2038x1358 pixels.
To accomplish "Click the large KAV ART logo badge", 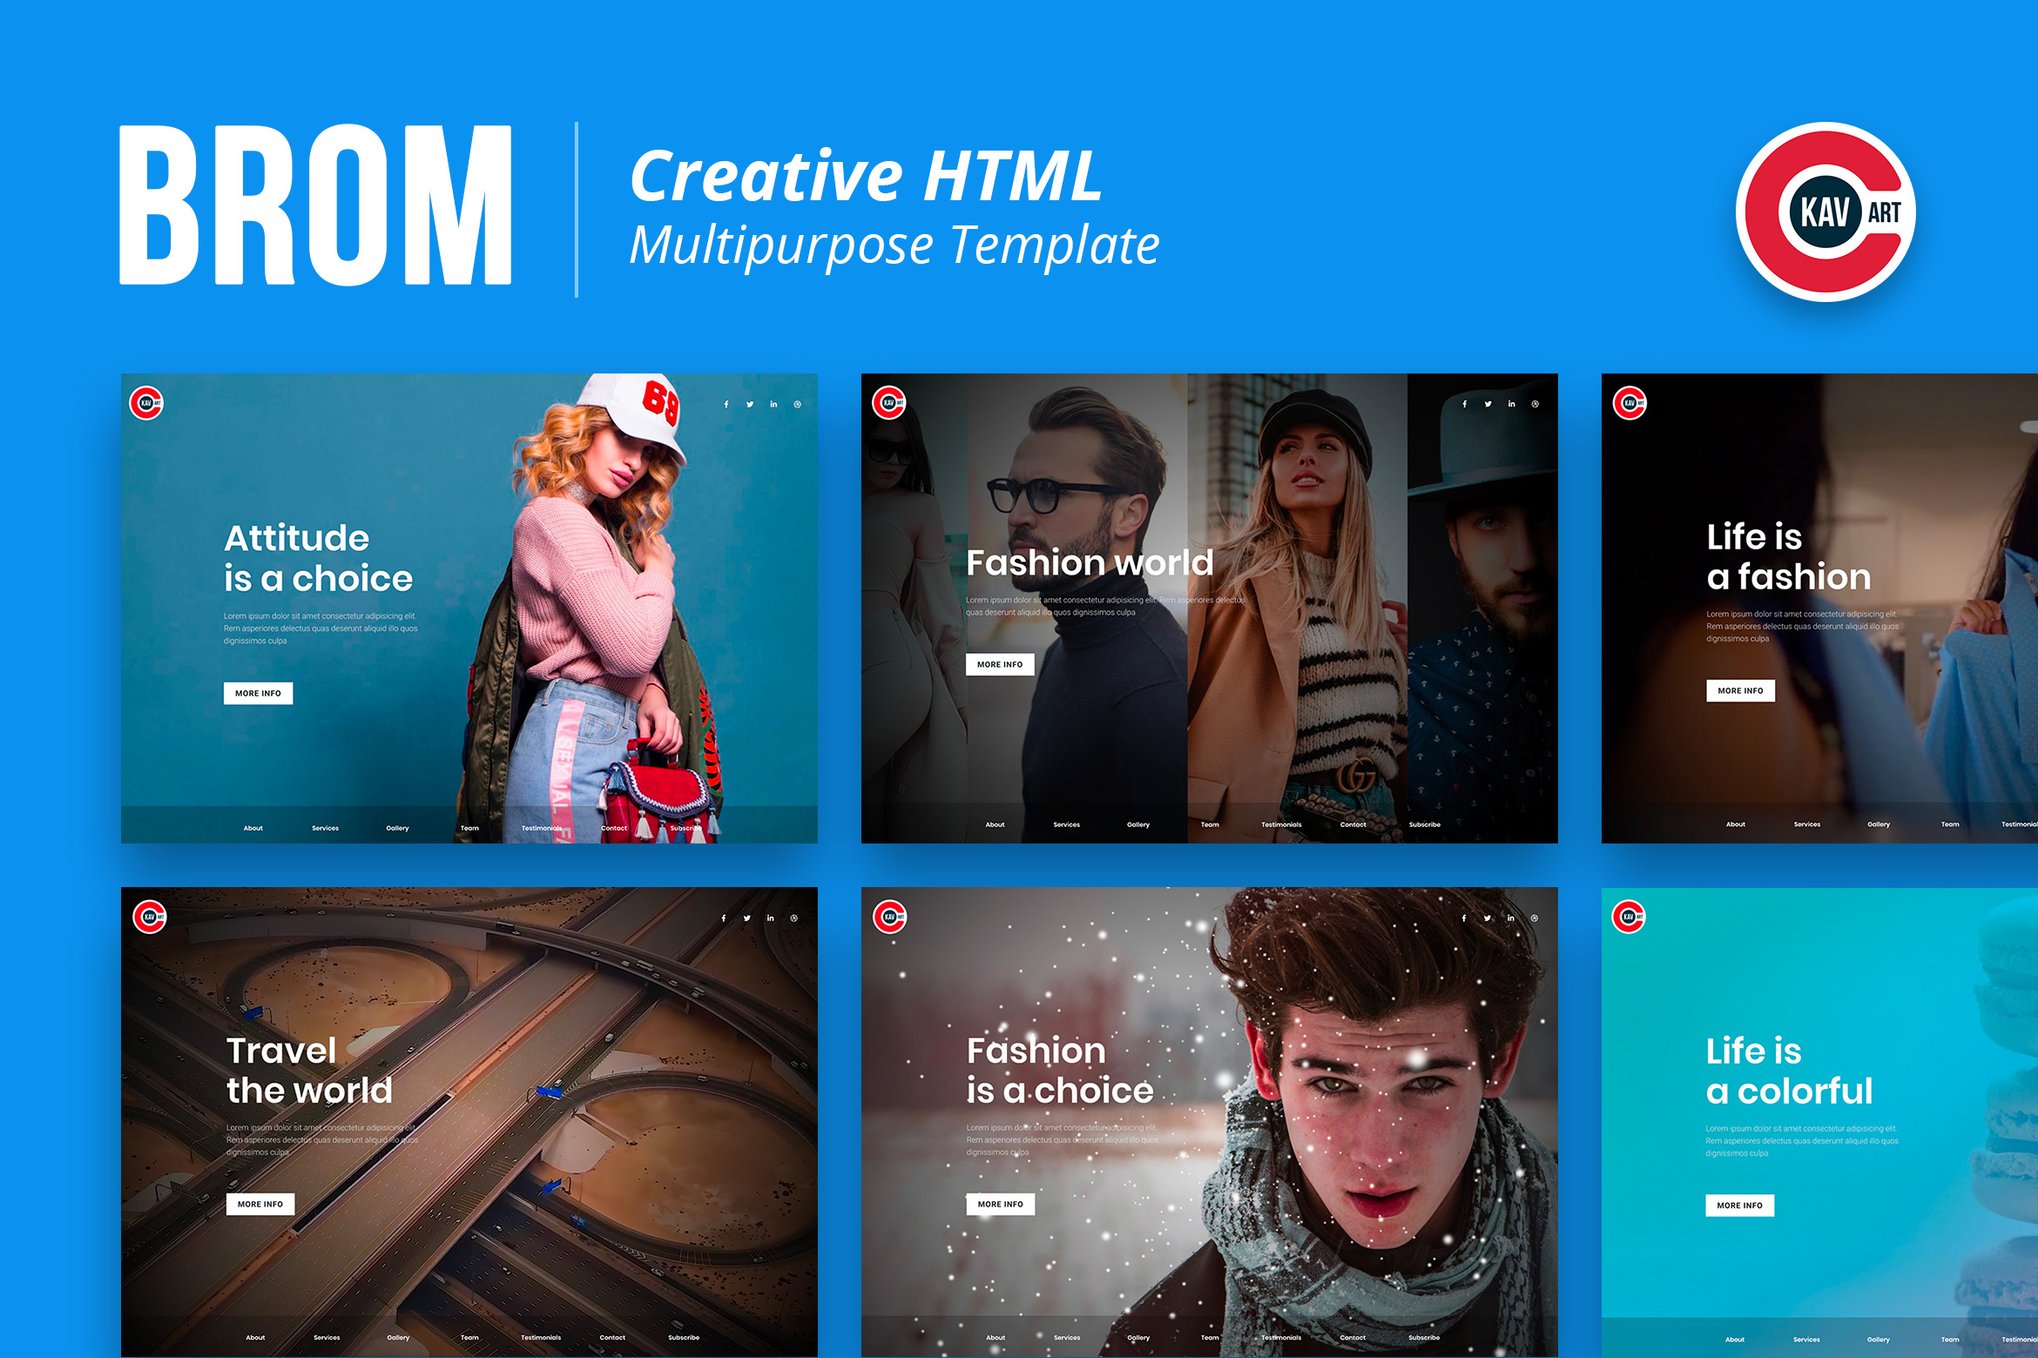I will pyautogui.click(x=1826, y=212).
